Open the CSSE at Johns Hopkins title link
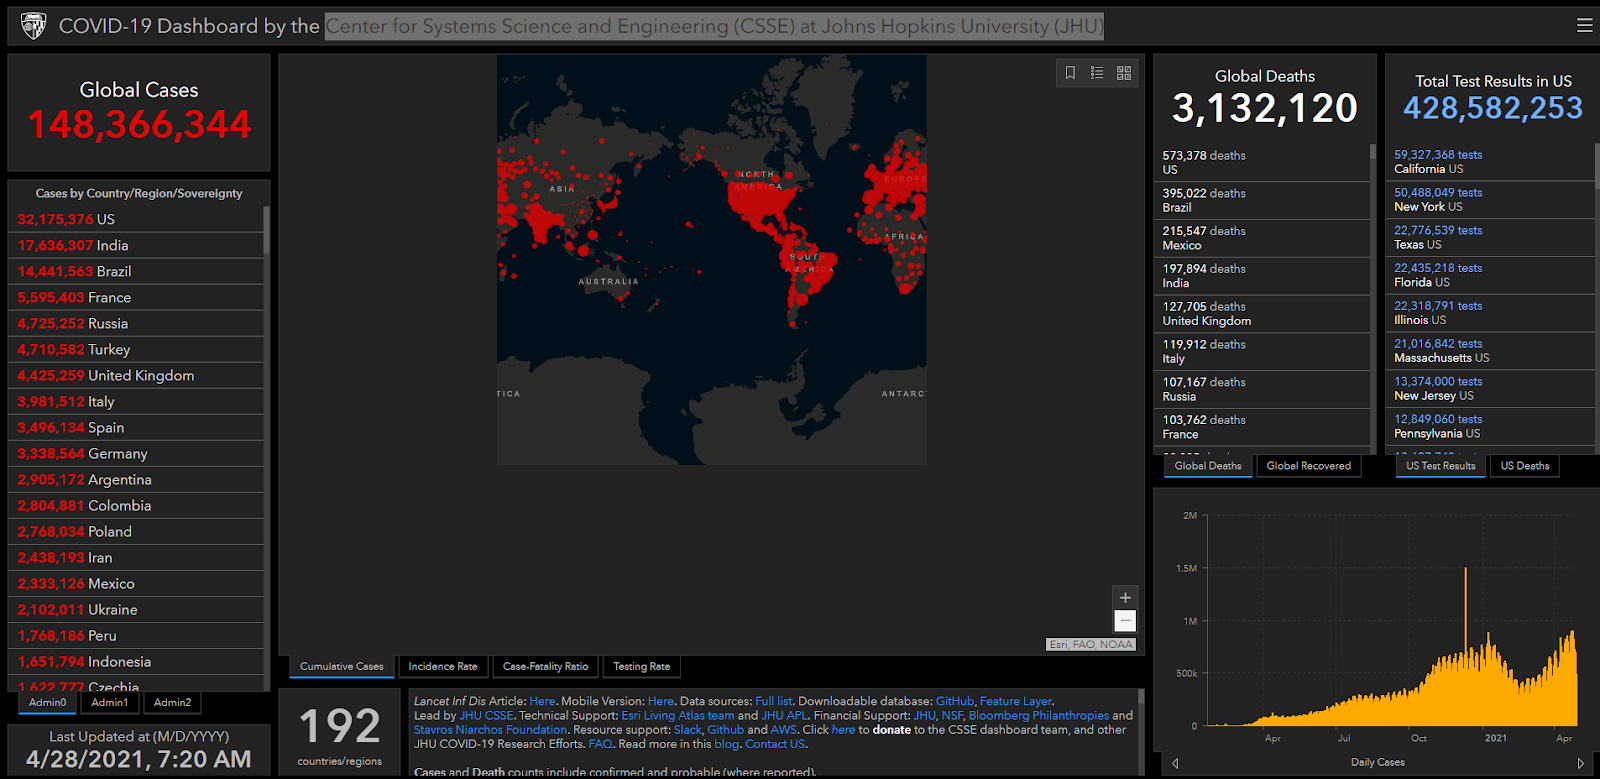Image resolution: width=1600 pixels, height=779 pixels. coord(714,26)
